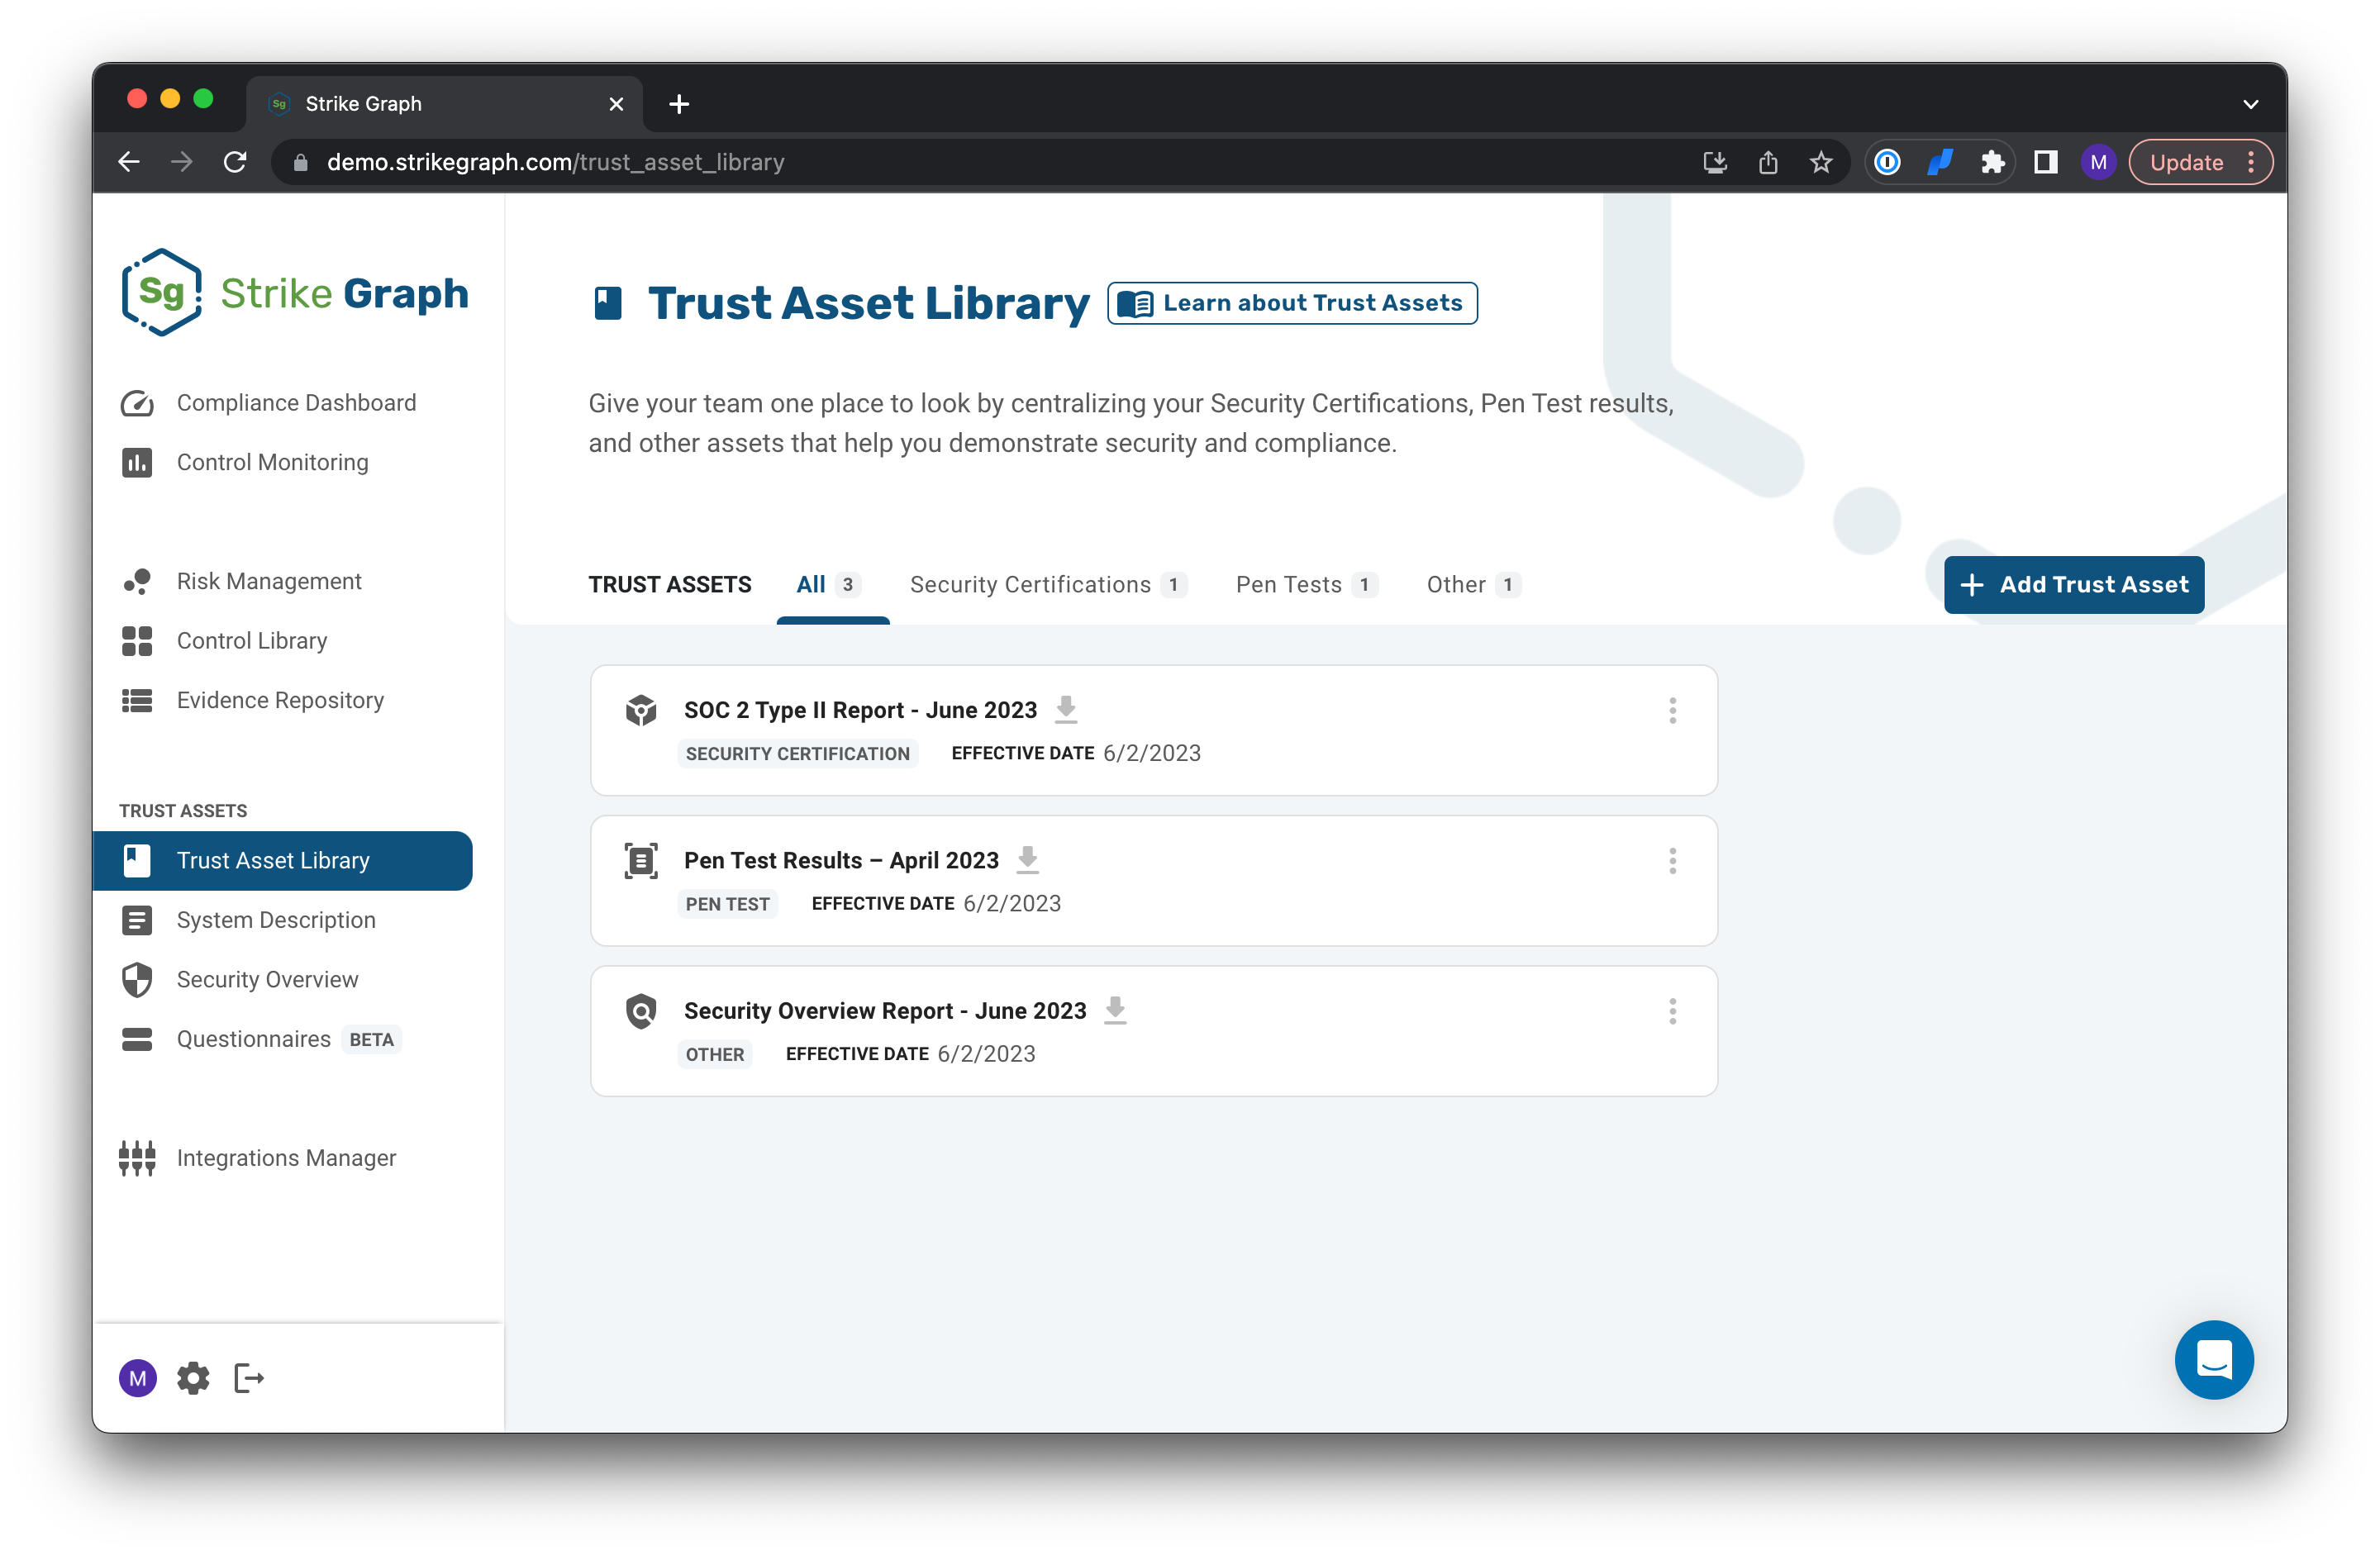Image resolution: width=2380 pixels, height=1555 pixels.
Task: Click the System Description document icon
Action: click(137, 920)
